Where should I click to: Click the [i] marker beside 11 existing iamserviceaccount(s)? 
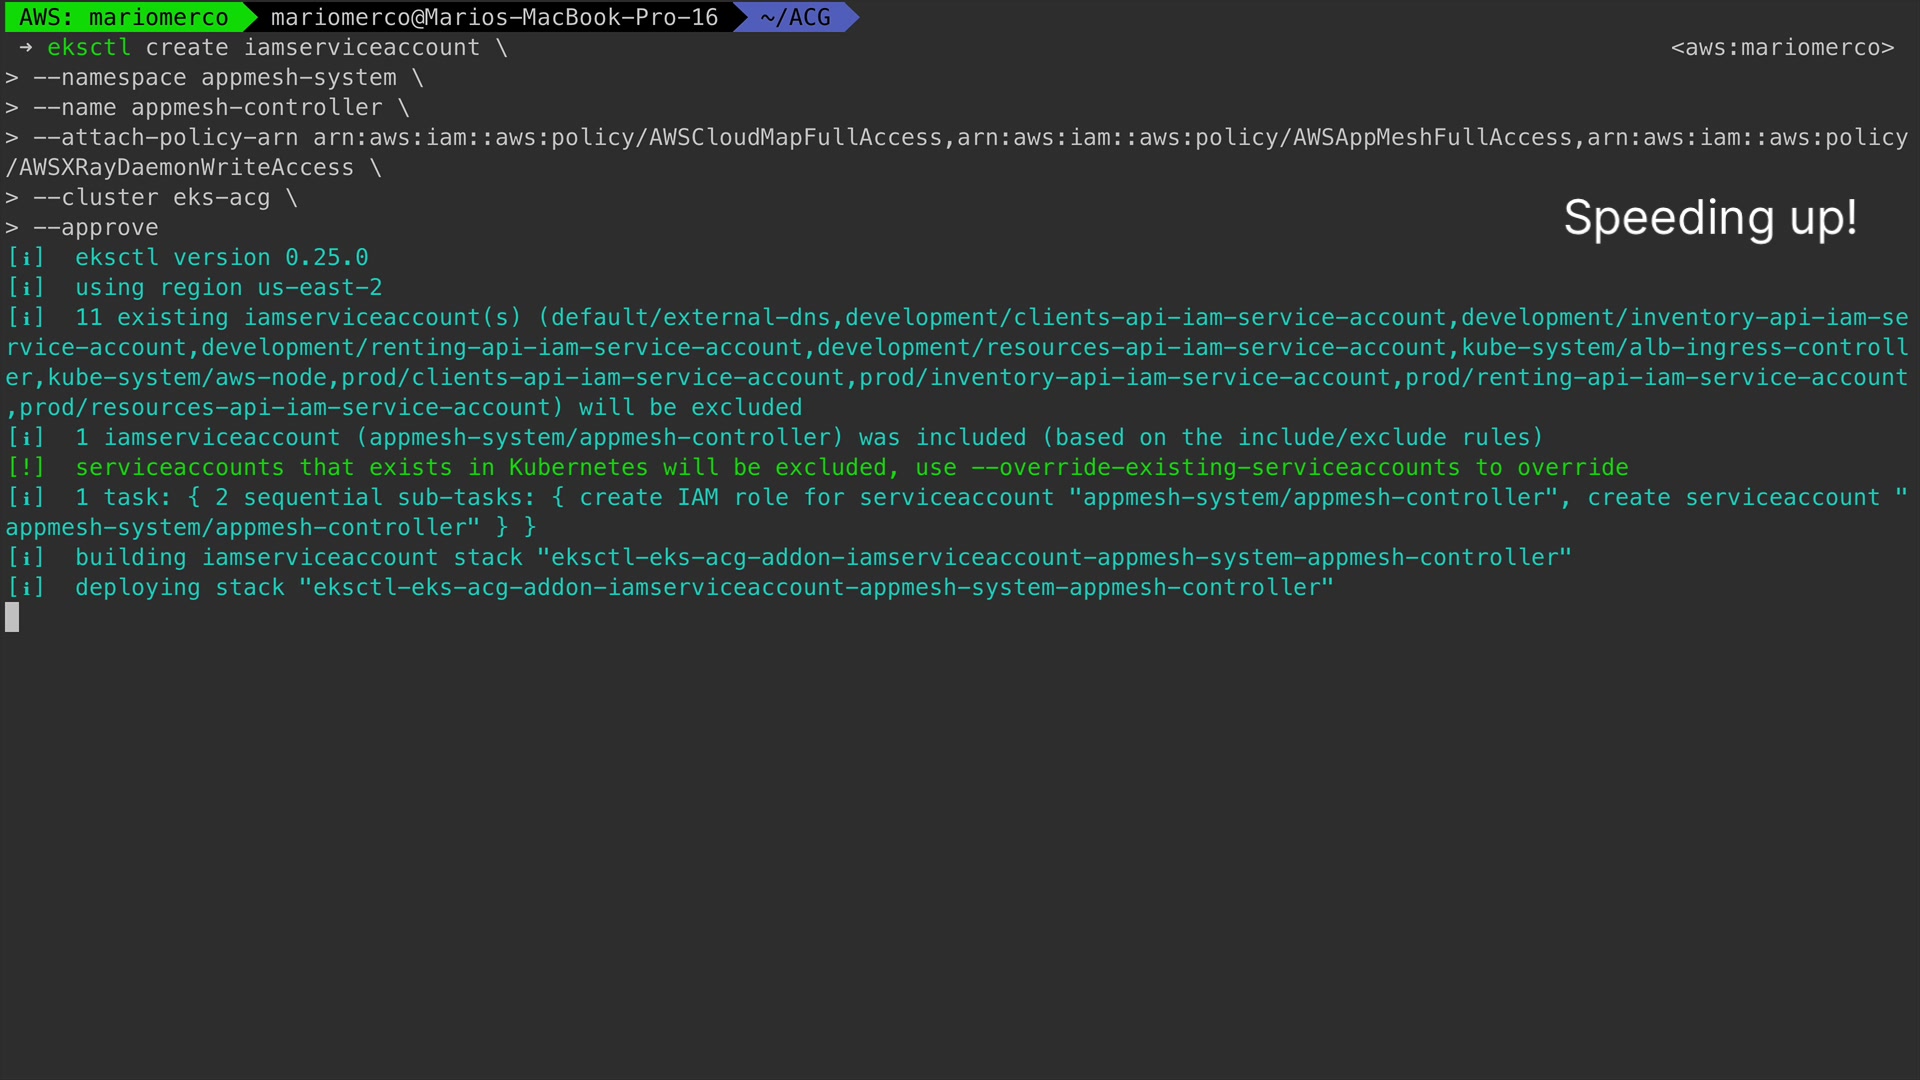tap(26, 317)
